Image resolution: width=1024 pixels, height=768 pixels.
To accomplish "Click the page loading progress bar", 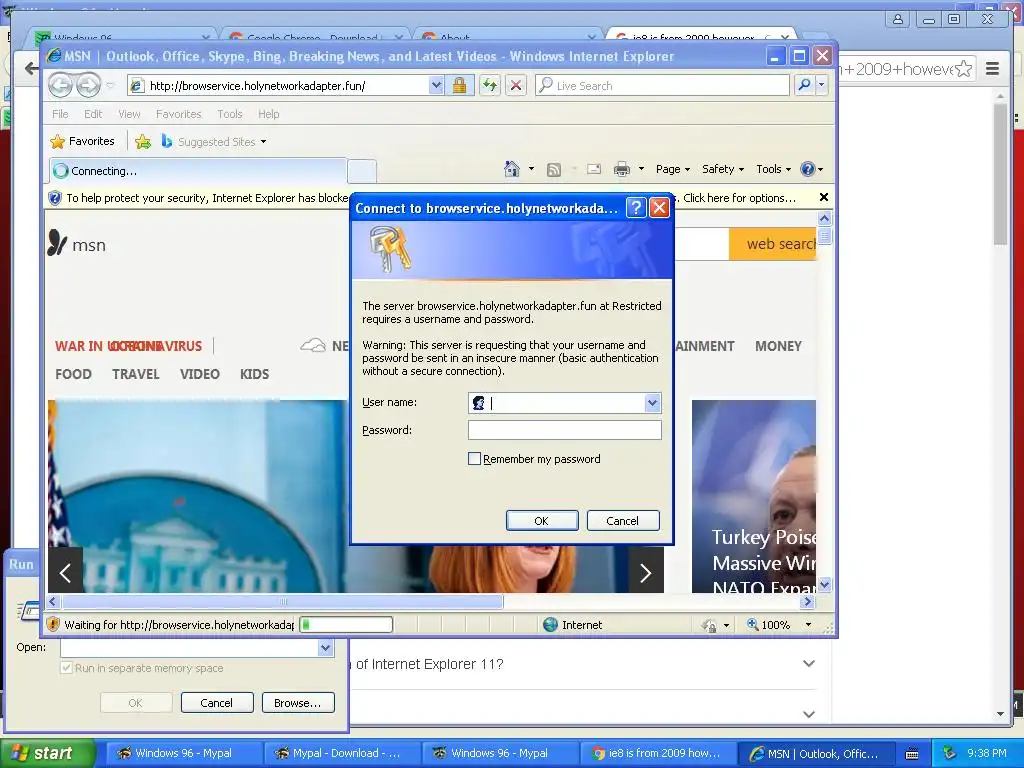I will point(346,625).
